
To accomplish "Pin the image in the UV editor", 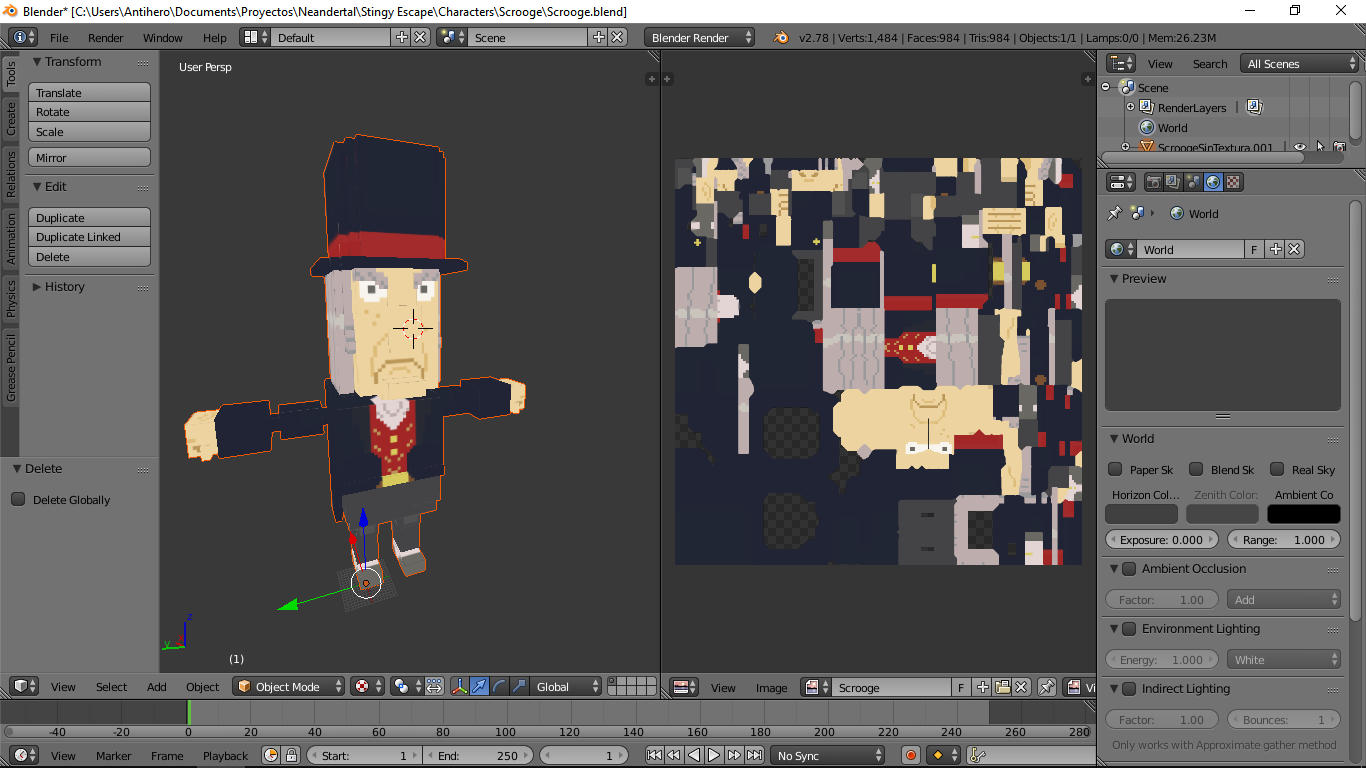I will [x=1046, y=687].
